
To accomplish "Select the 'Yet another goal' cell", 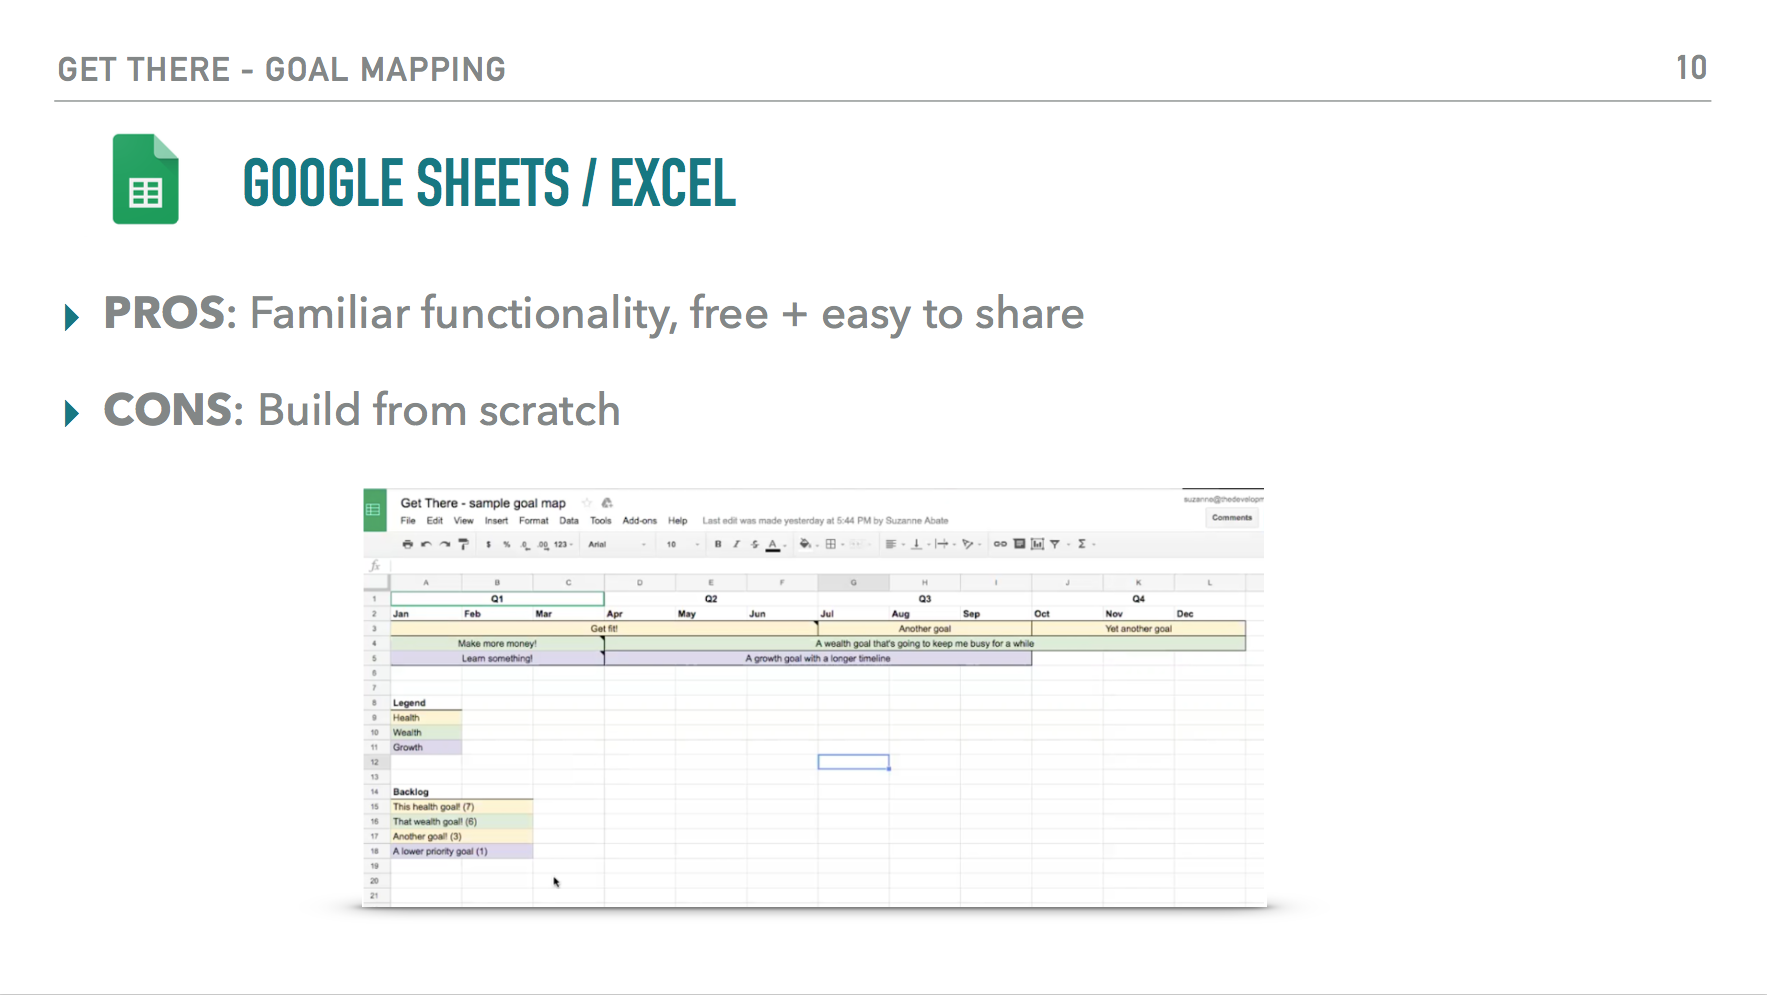I will (1138, 629).
